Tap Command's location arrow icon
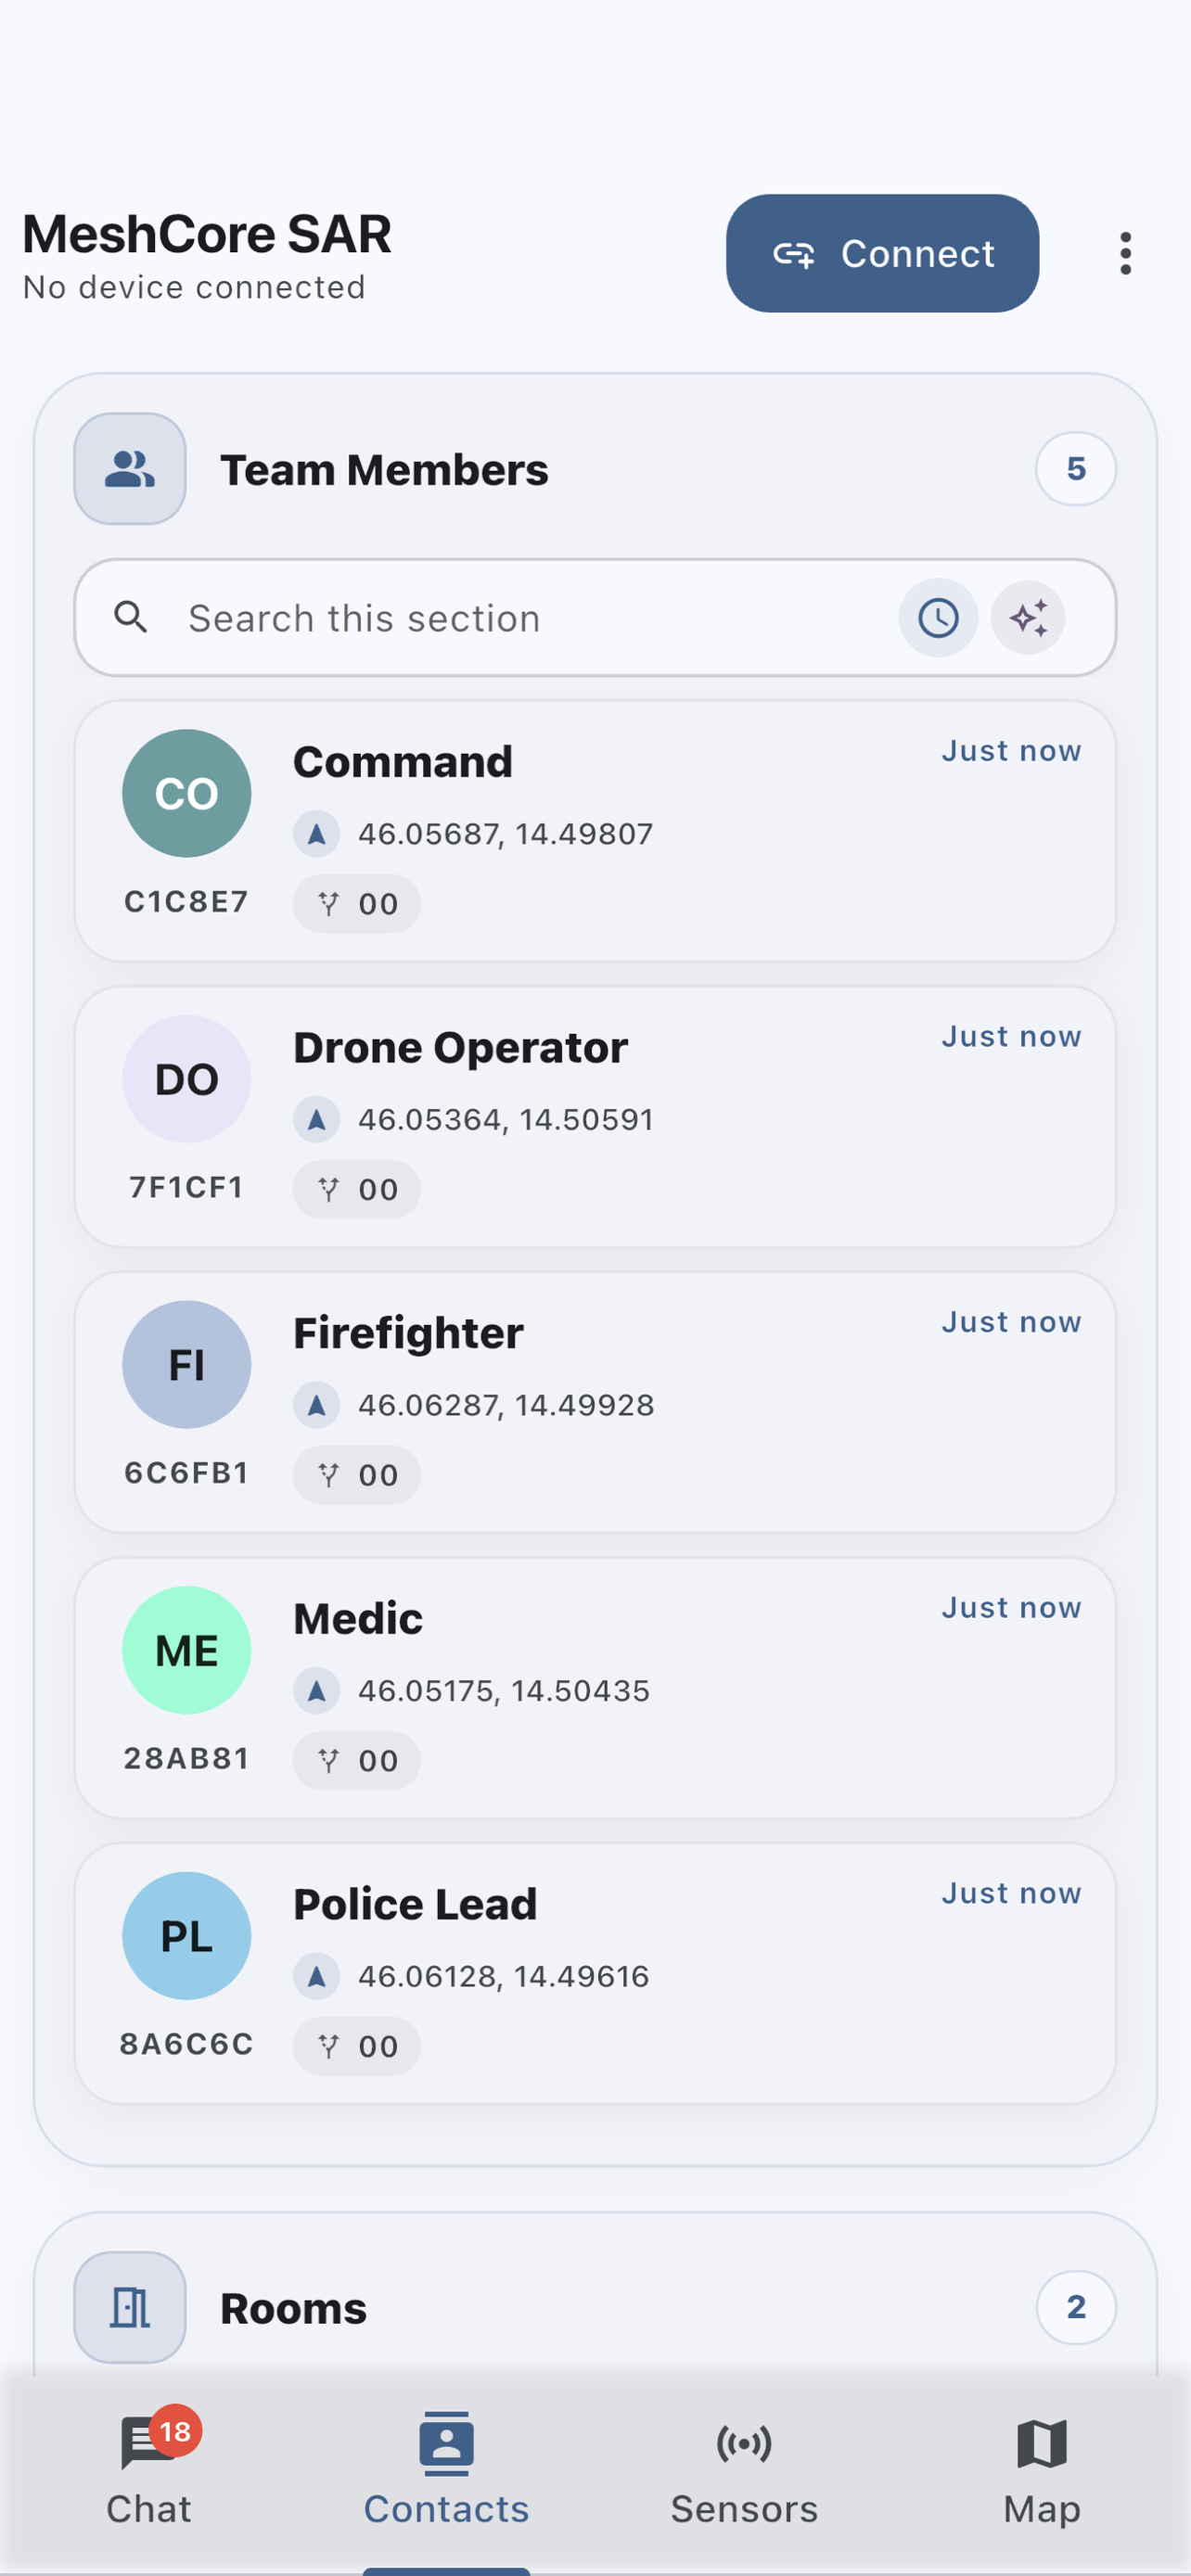The height and width of the screenshot is (2576, 1191). click(317, 834)
